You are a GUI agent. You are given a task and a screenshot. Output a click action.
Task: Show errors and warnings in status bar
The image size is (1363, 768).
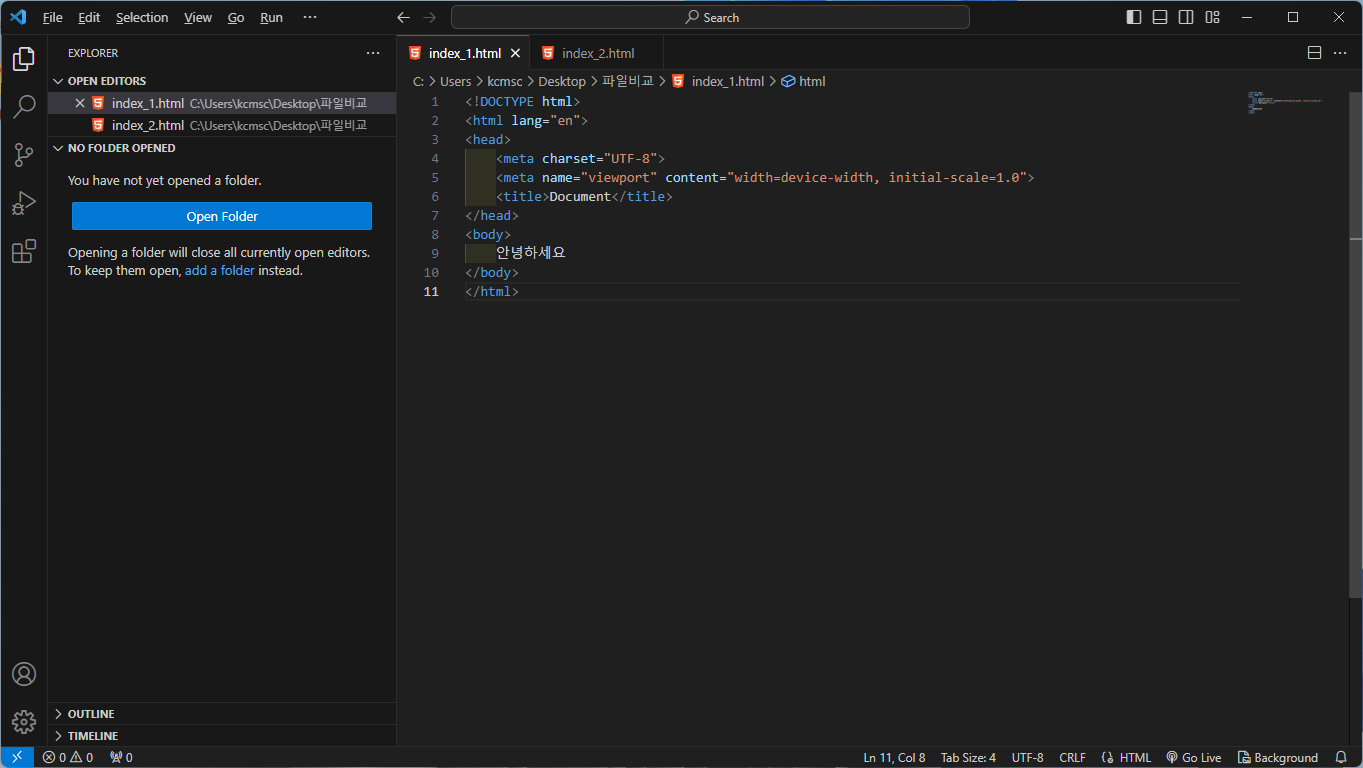[68, 757]
